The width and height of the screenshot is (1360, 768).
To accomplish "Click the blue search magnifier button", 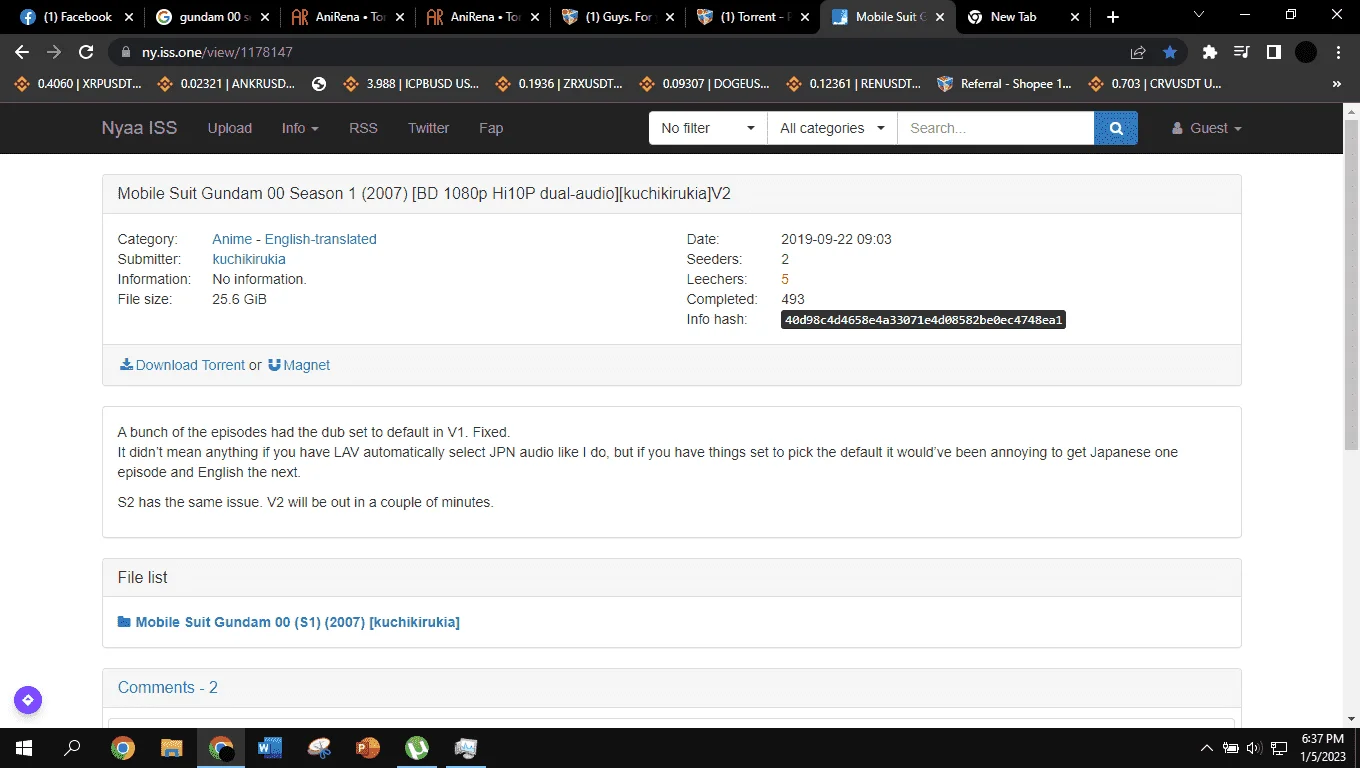I will pos(1116,128).
